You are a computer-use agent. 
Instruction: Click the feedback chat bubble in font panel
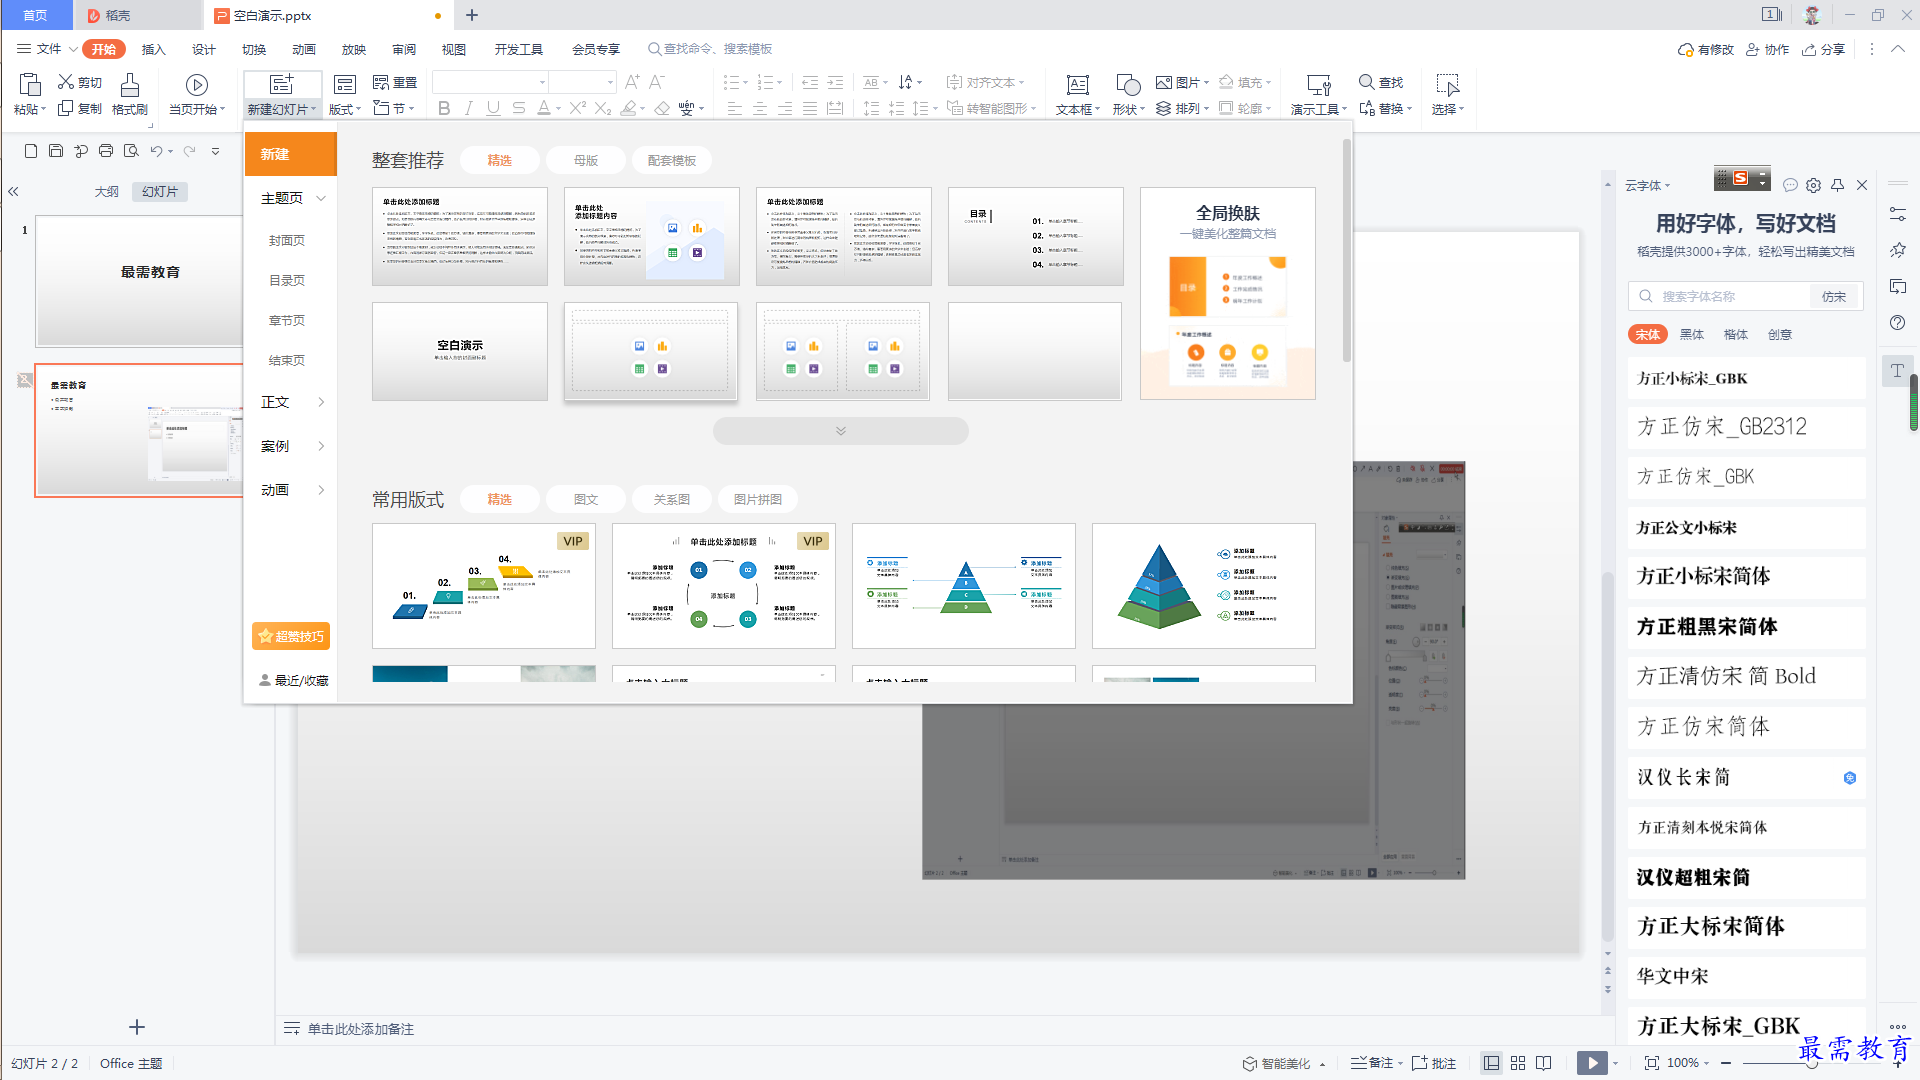1790,185
